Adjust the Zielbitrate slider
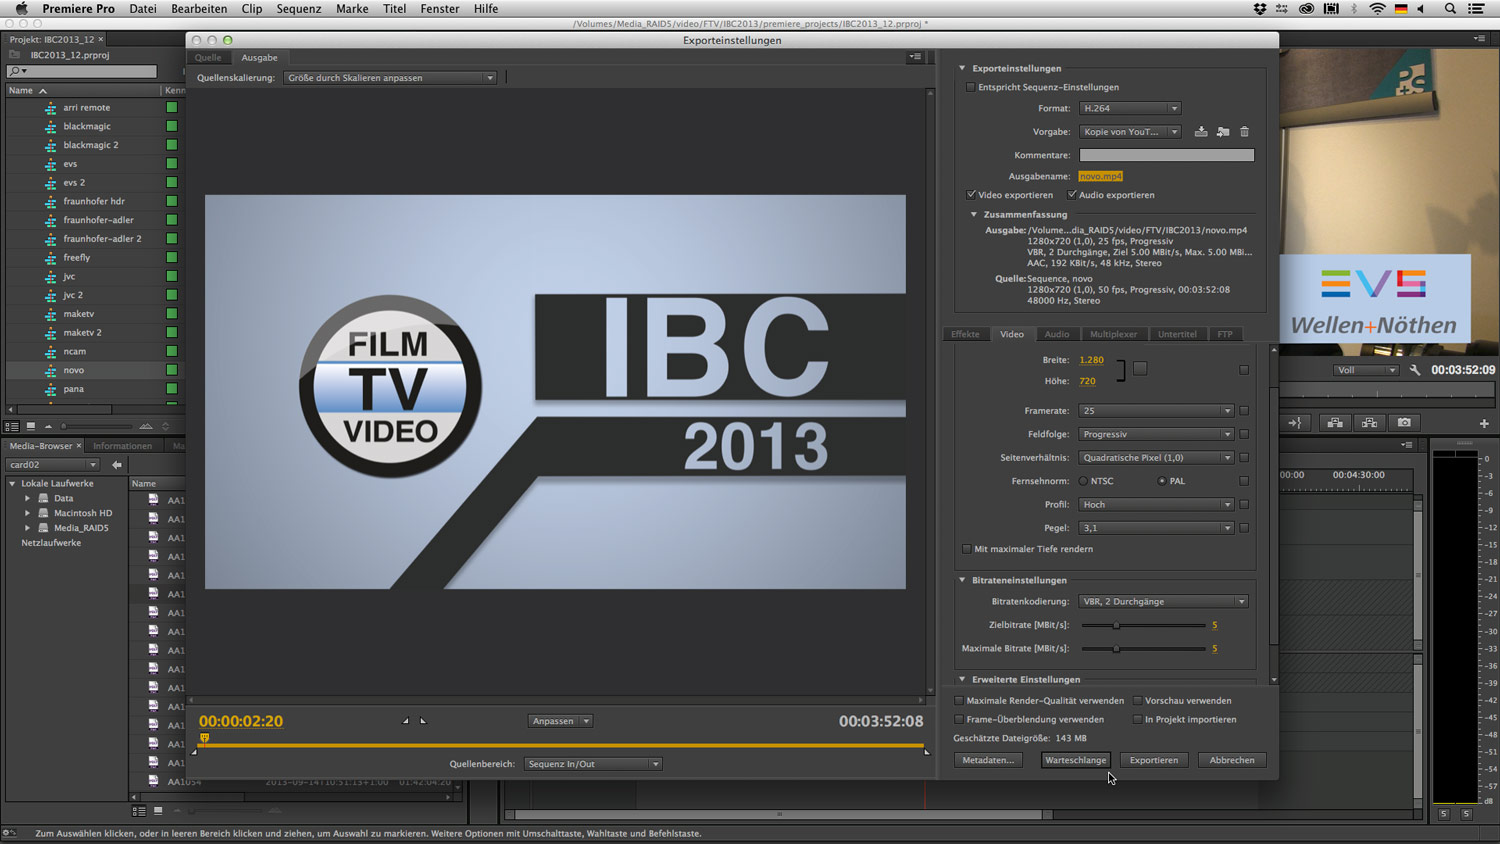This screenshot has width=1500, height=844. (1116, 625)
